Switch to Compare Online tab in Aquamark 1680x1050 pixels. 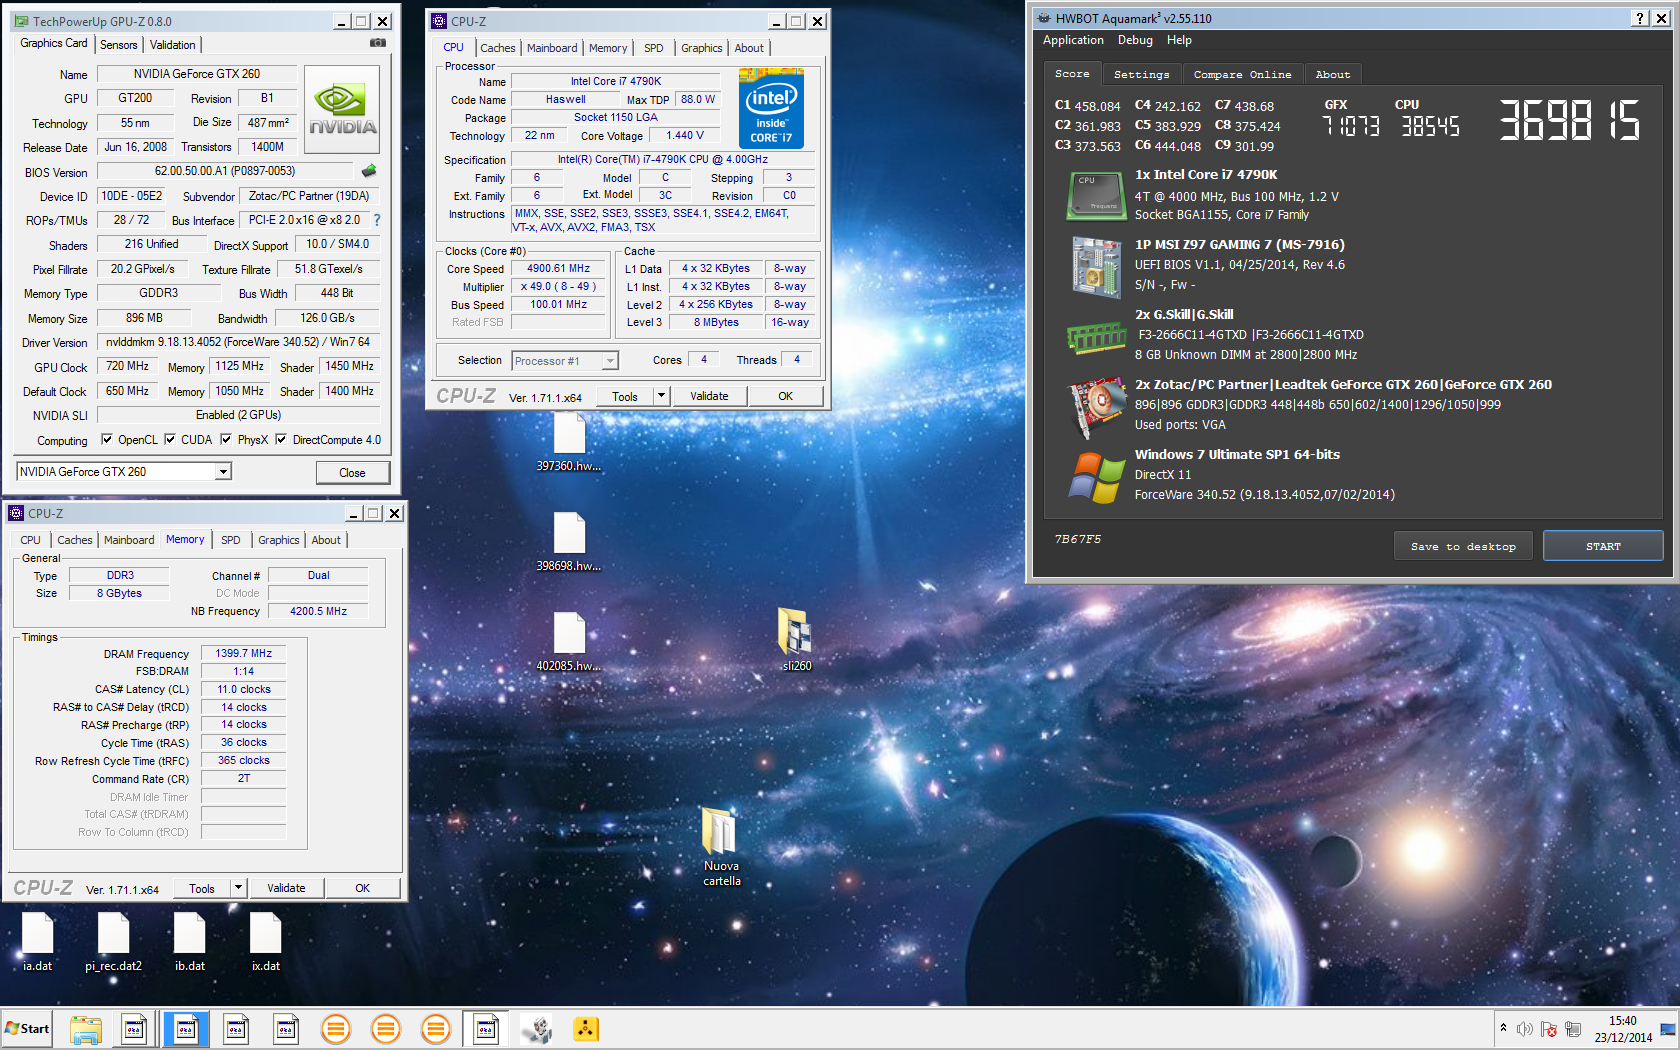tap(1242, 74)
